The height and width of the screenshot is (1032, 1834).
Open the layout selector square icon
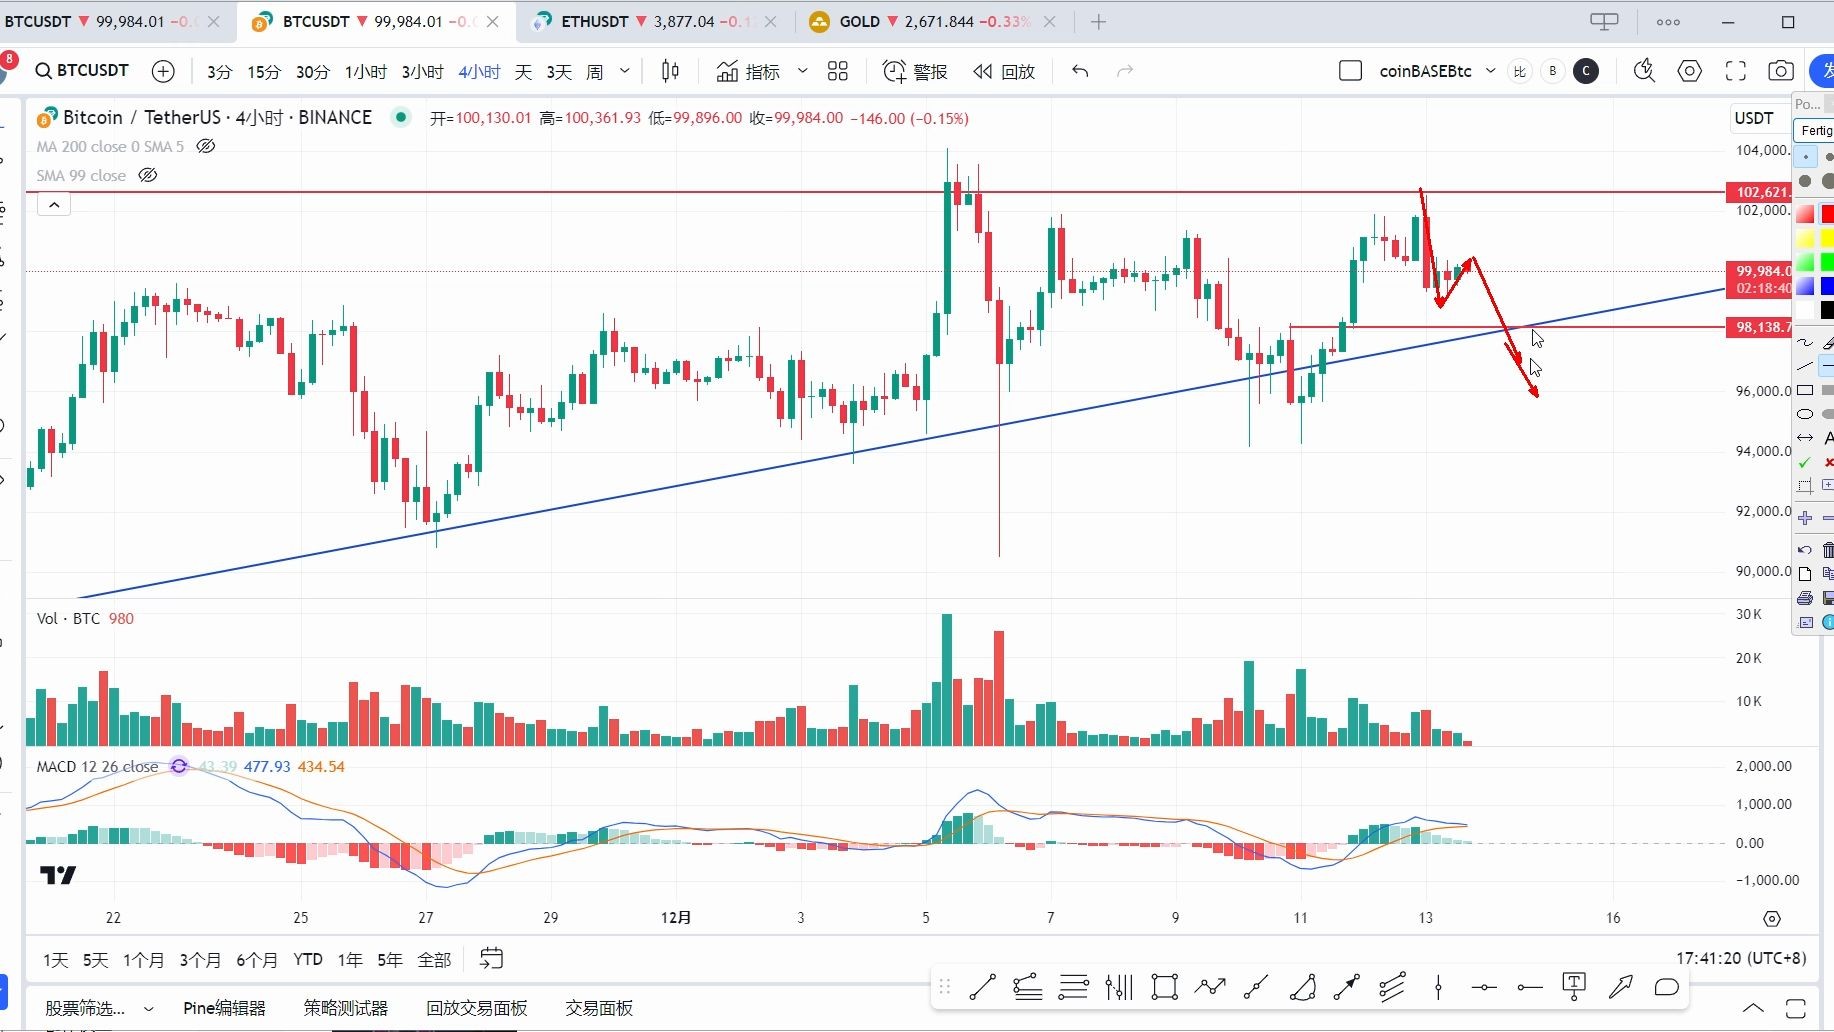click(x=1350, y=71)
